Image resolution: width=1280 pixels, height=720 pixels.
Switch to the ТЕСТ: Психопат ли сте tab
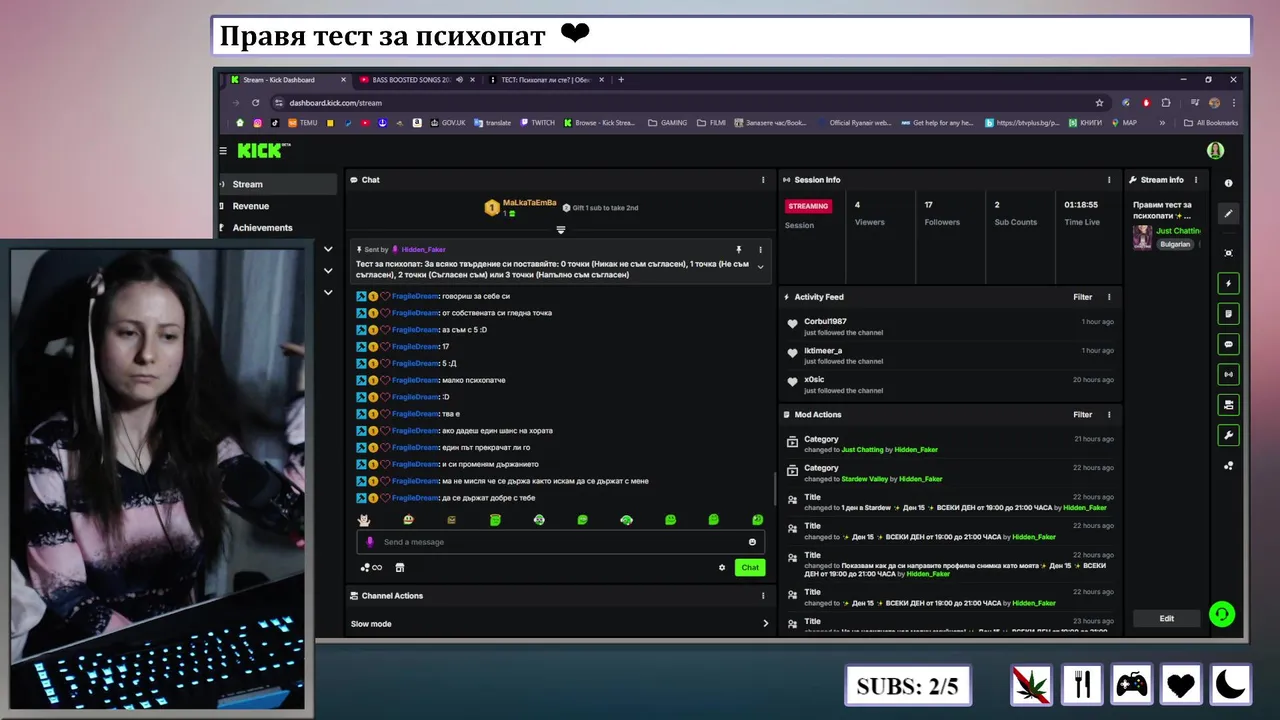[x=546, y=80]
